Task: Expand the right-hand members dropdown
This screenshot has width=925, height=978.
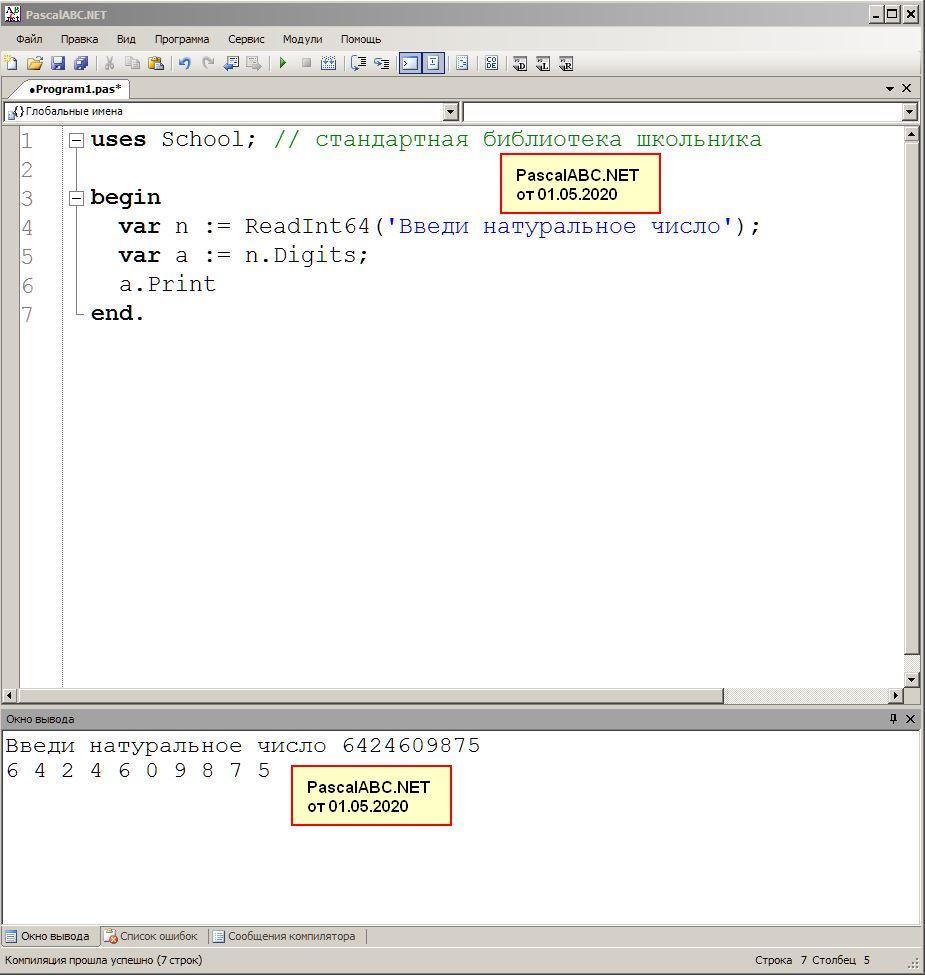Action: (909, 112)
